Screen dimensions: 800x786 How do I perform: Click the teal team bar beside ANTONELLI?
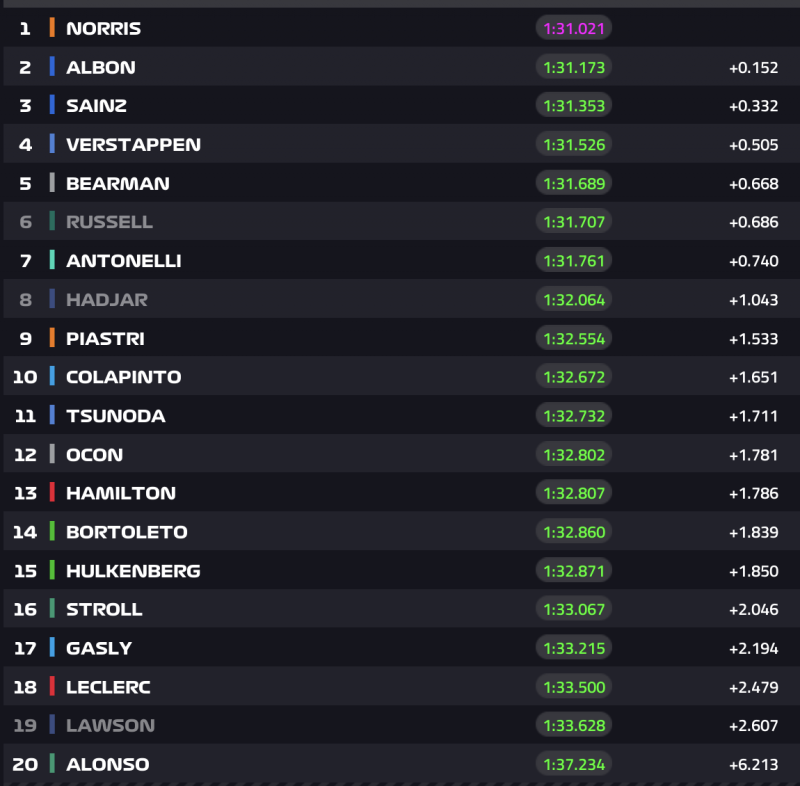click(x=52, y=260)
